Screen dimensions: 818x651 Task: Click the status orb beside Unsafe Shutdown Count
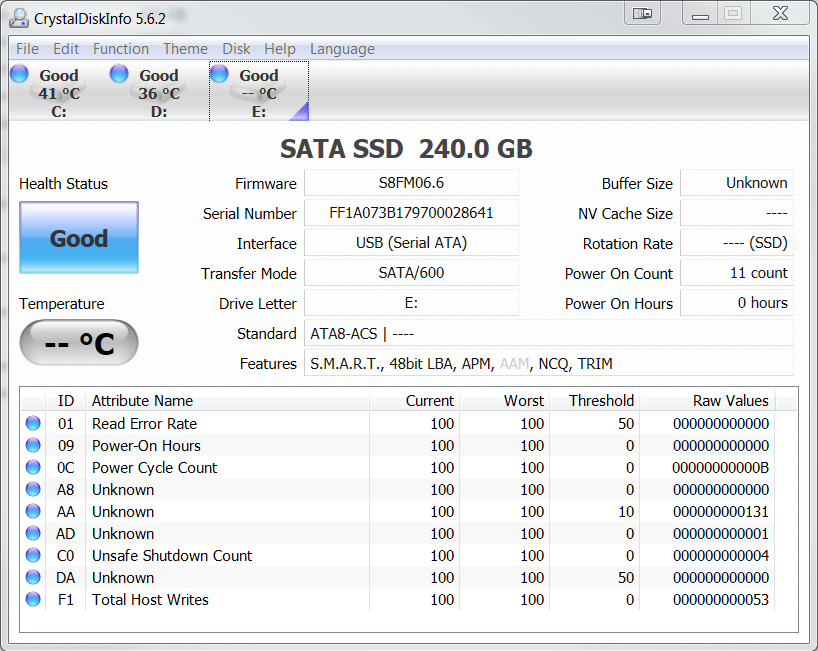pos(33,556)
